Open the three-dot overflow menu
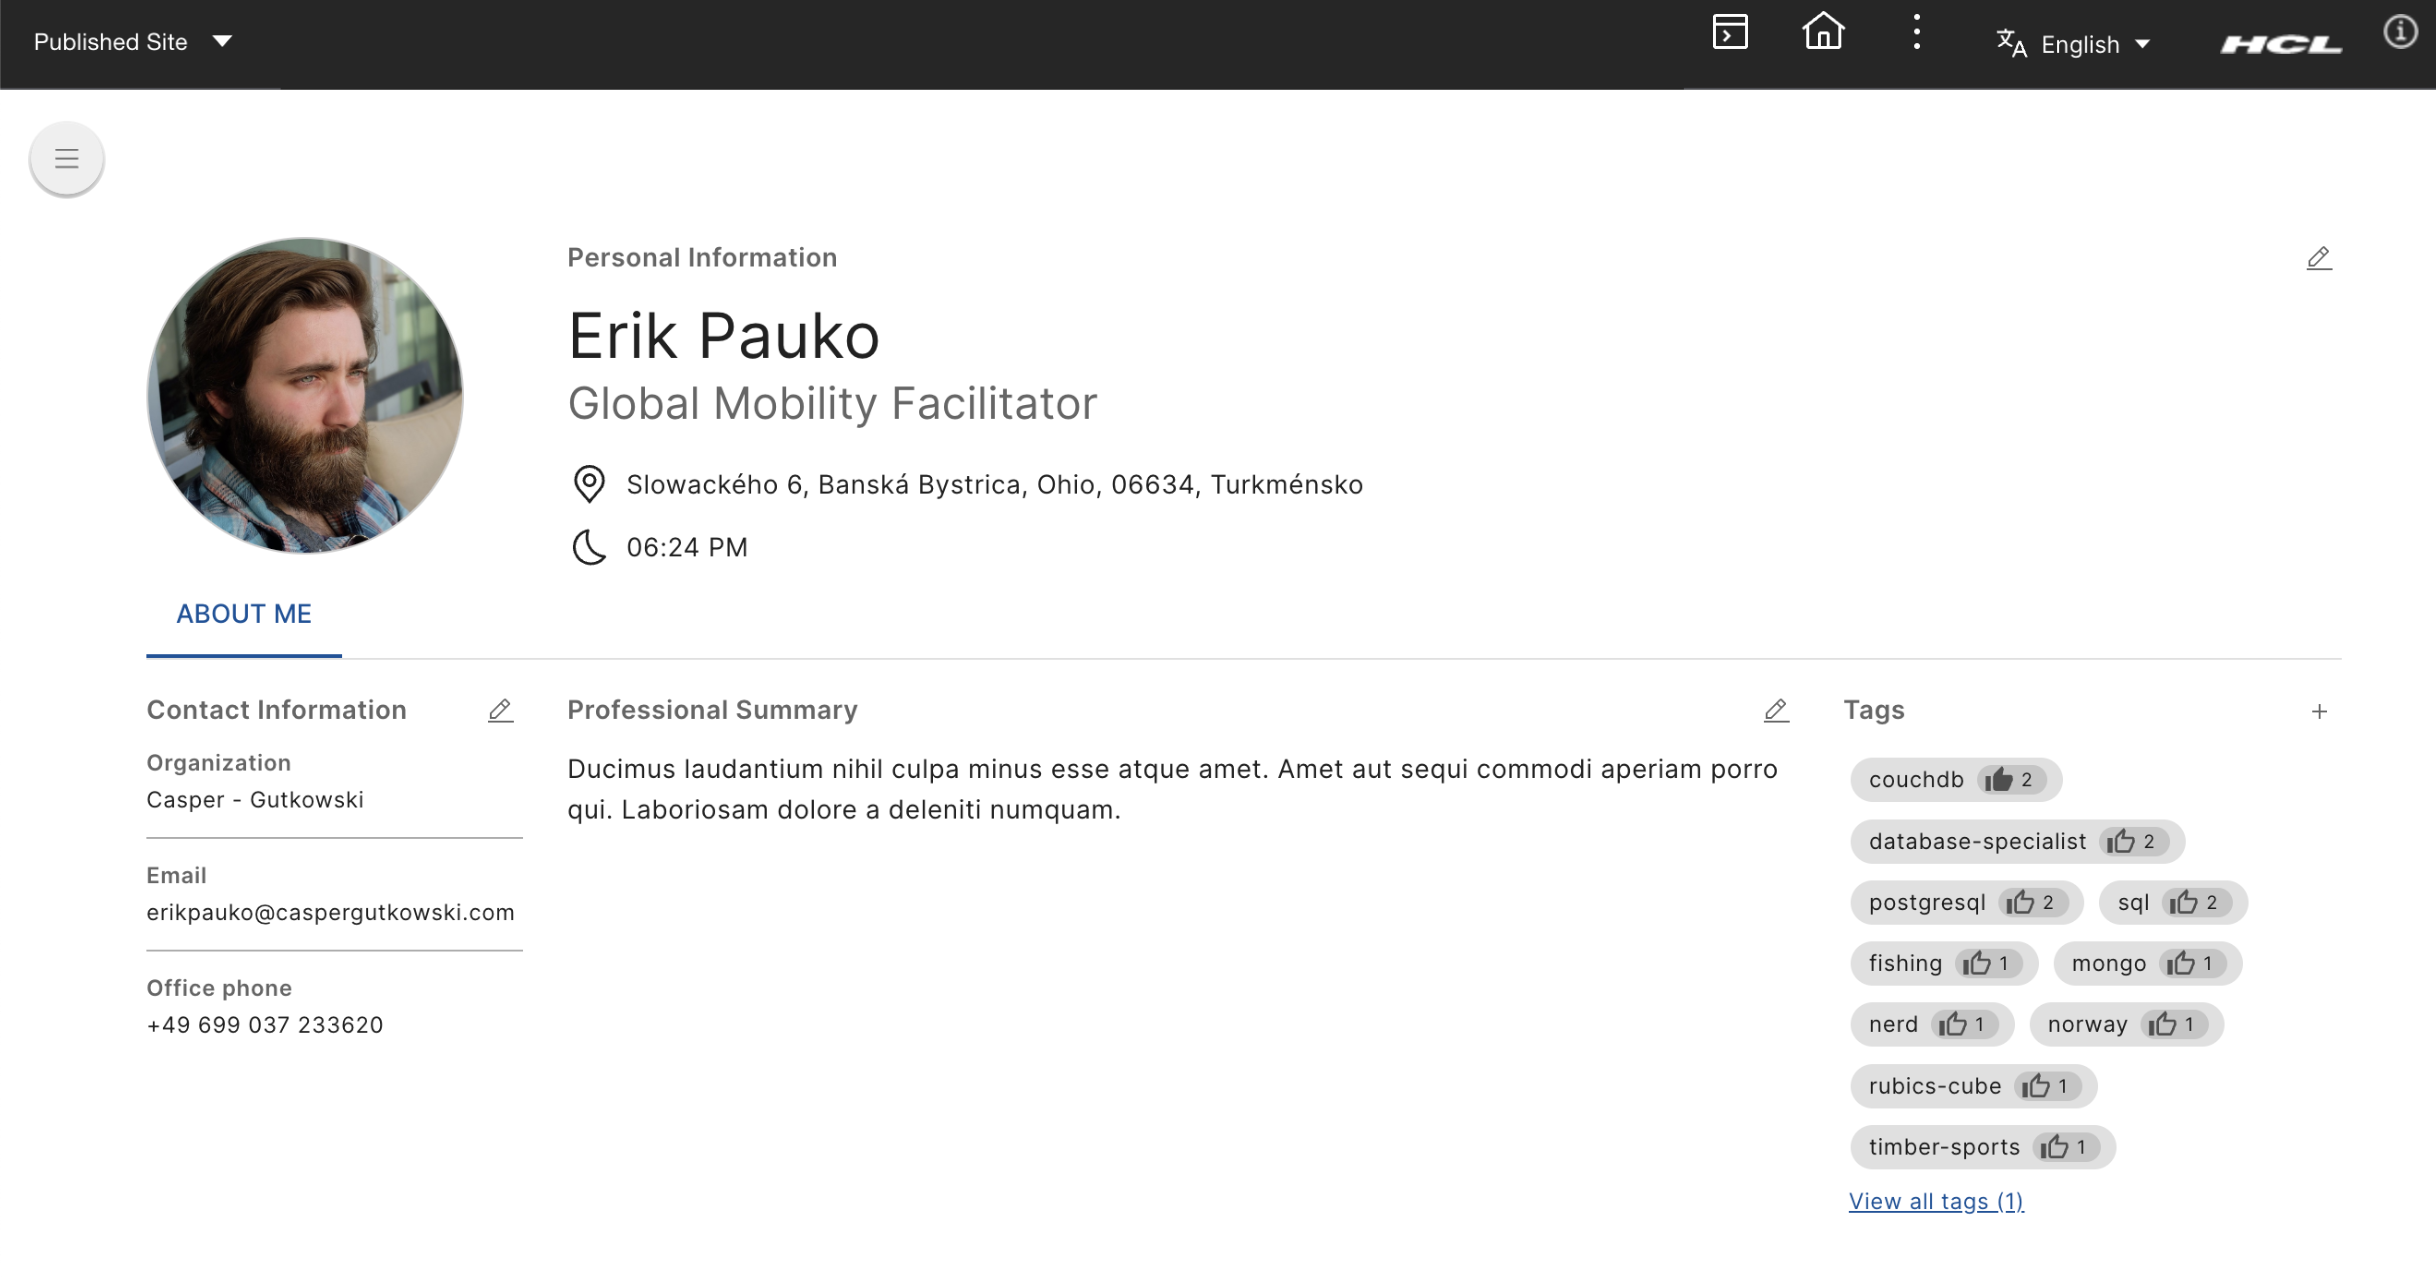This screenshot has width=2436, height=1278. pos(1916,32)
